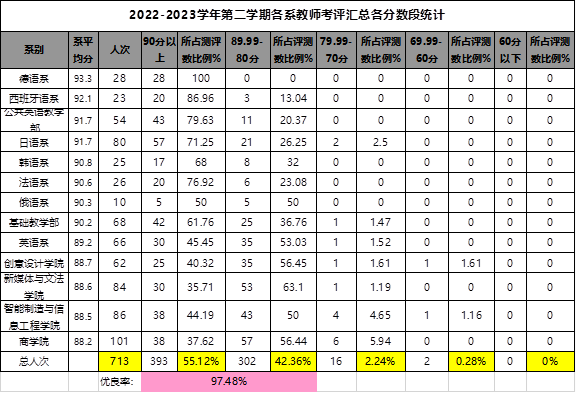
Task: Click the table title cell 2022-2023学年第二学期
Action: (x=287, y=15)
